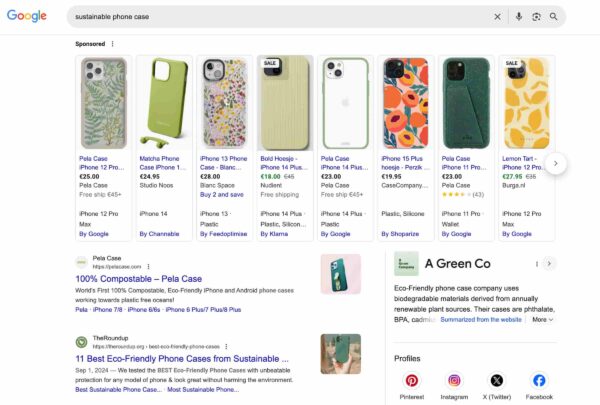Open the Facebook profile icon
Viewport: 600px width, 405px height.
(x=539, y=381)
